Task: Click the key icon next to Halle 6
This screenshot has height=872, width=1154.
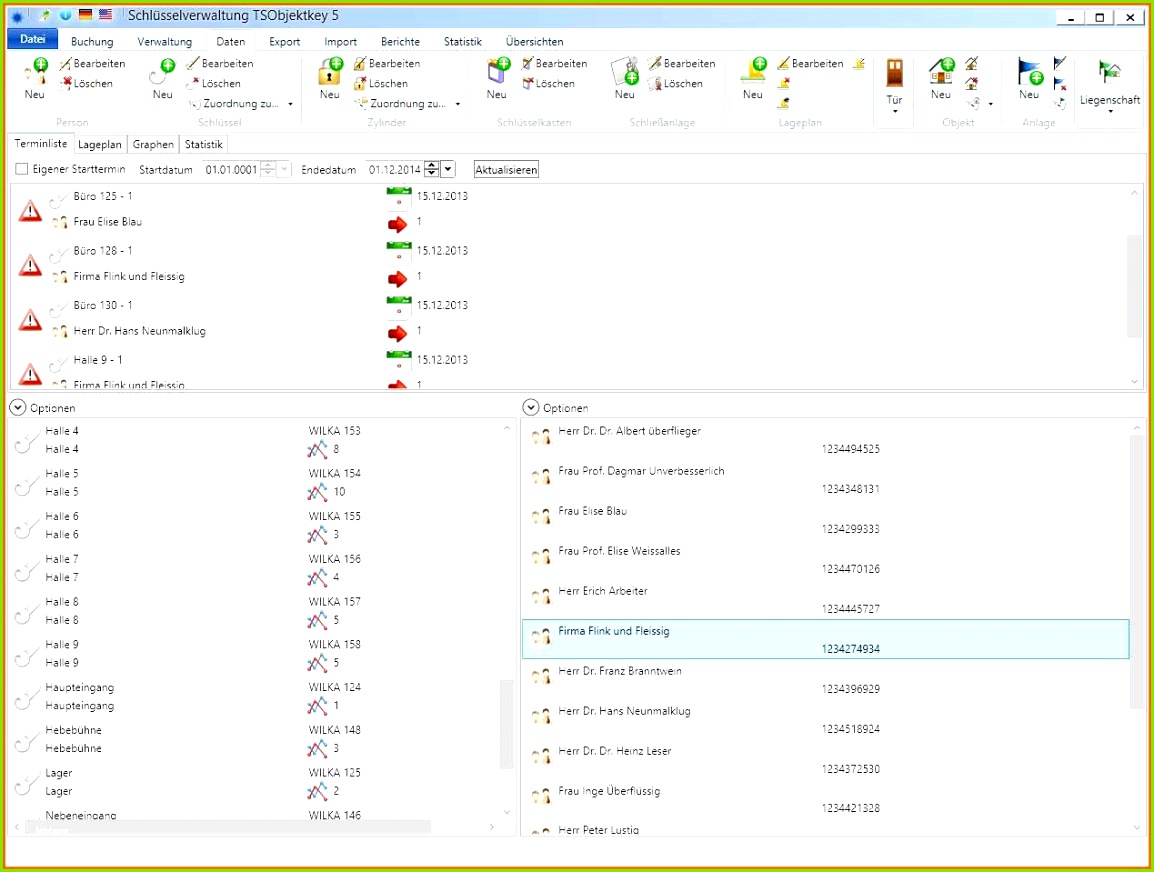Action: [x=26, y=527]
